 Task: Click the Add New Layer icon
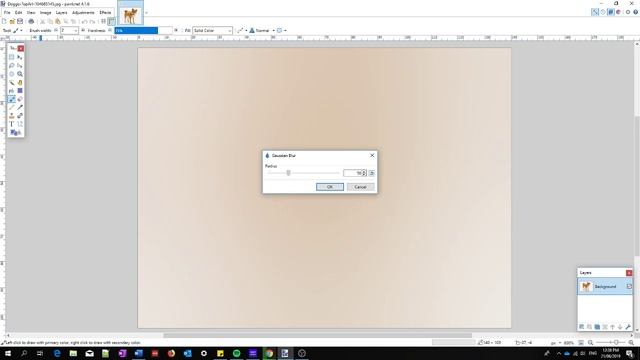(581, 327)
